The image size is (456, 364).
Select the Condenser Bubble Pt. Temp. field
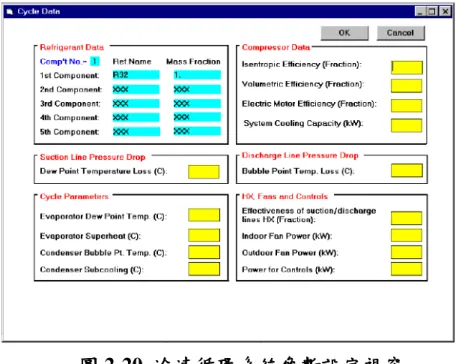click(204, 252)
